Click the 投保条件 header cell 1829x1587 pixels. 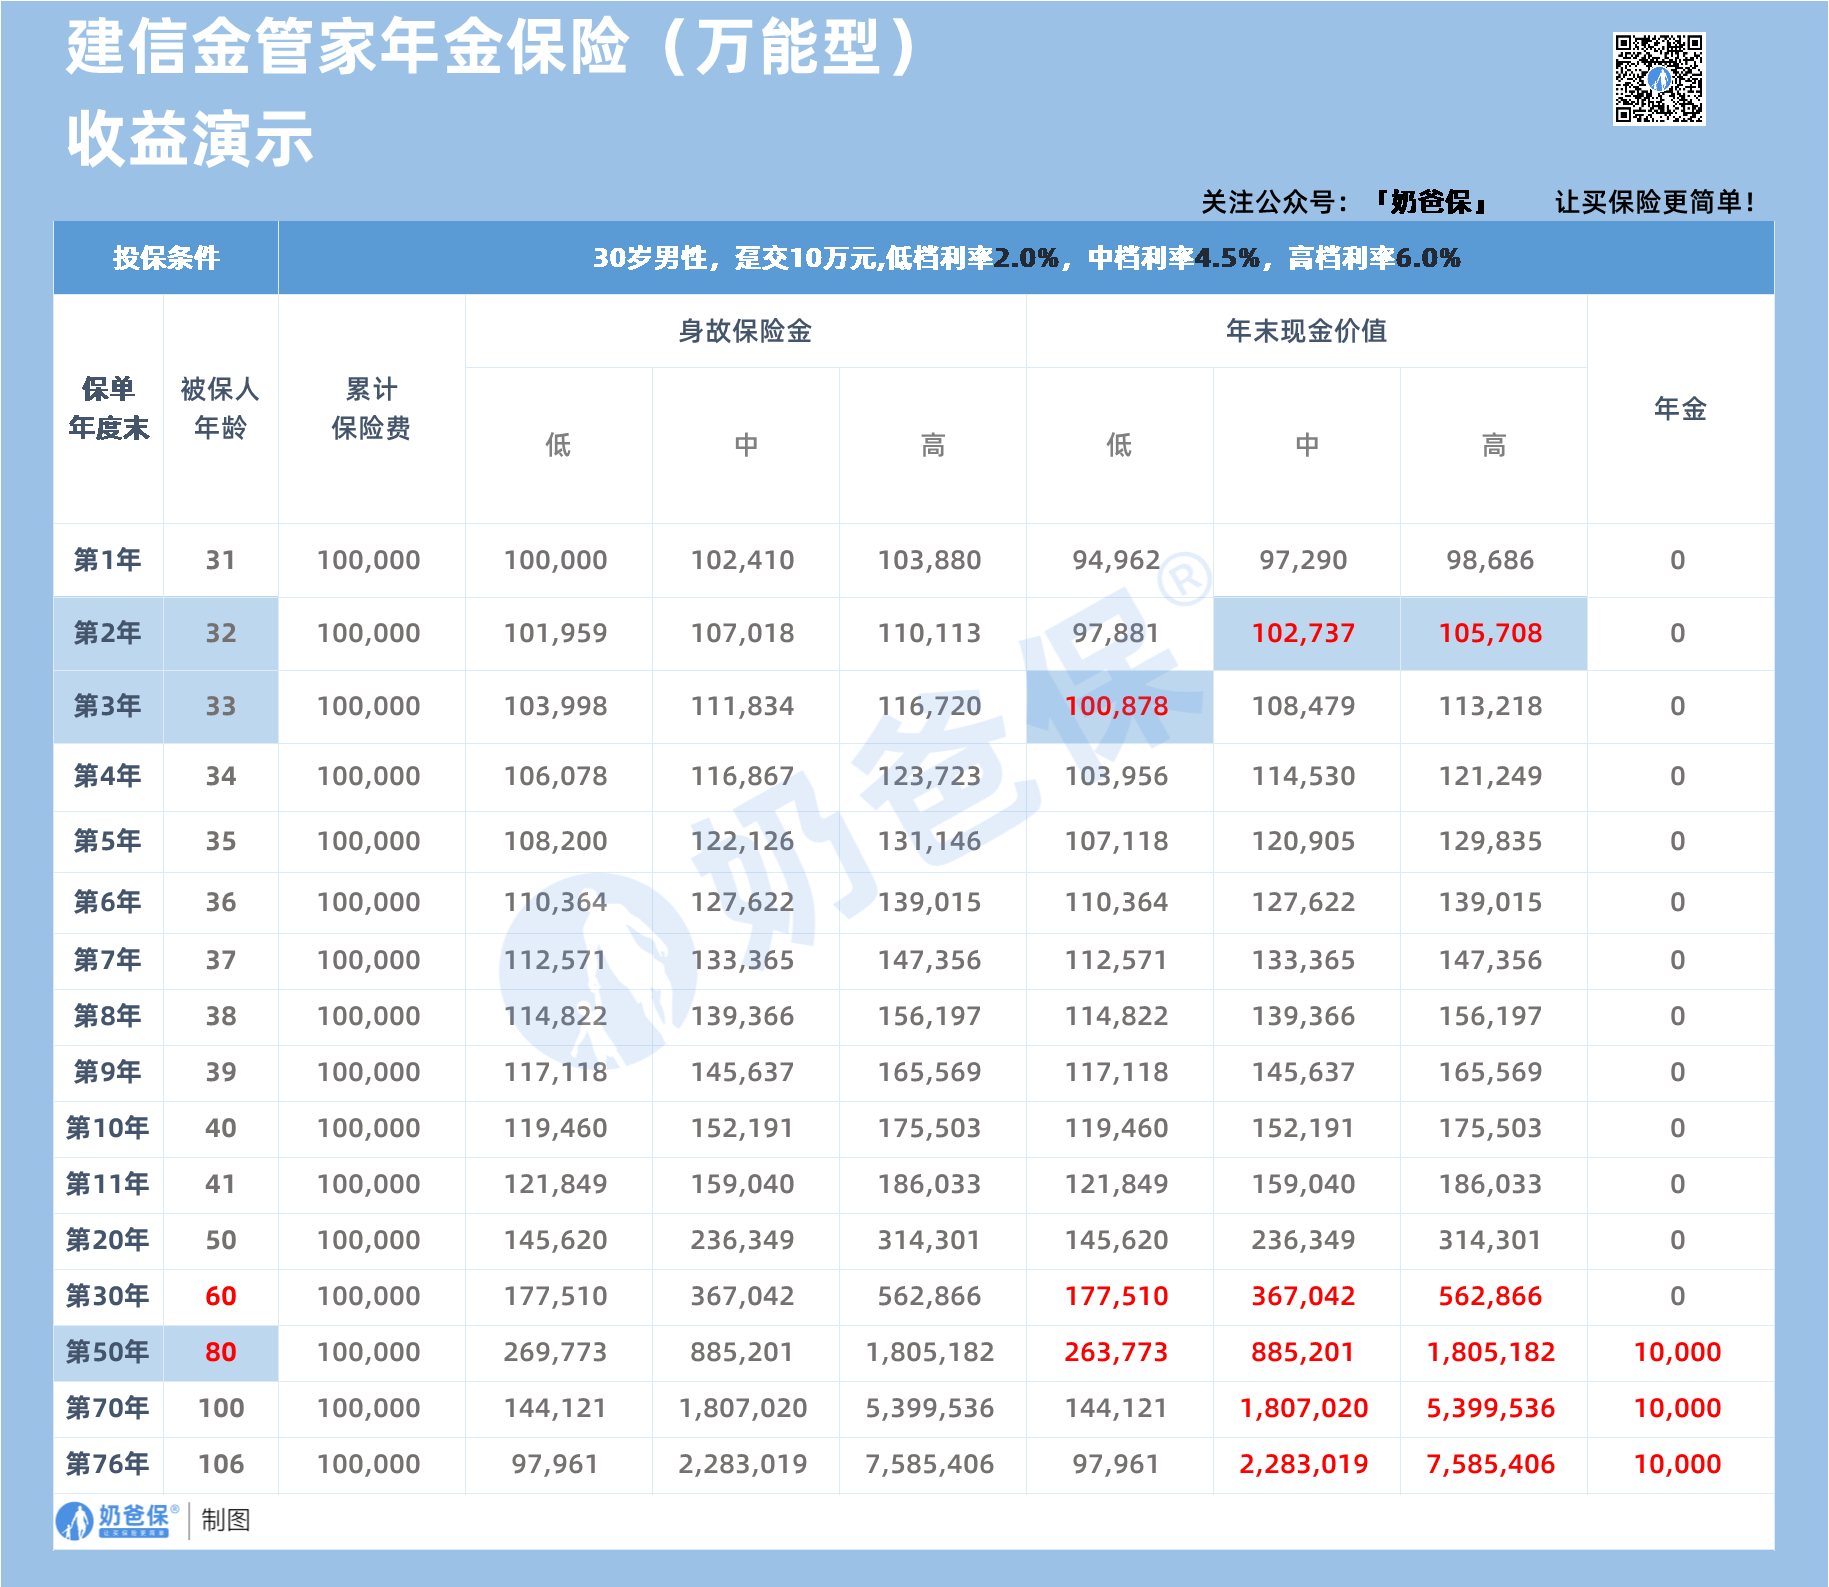[x=166, y=258]
